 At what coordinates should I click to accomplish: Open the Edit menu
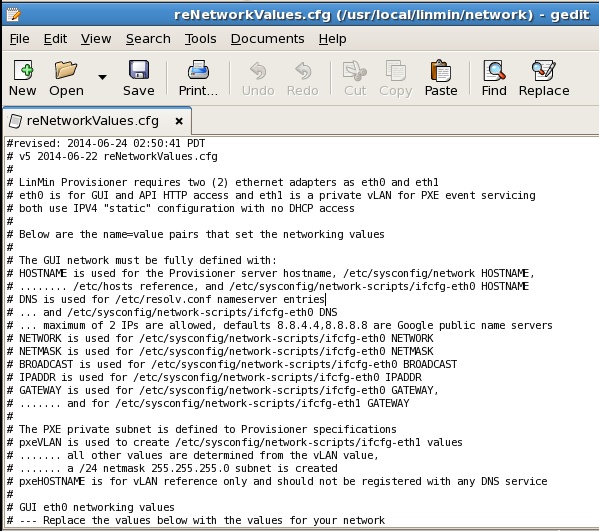[55, 39]
